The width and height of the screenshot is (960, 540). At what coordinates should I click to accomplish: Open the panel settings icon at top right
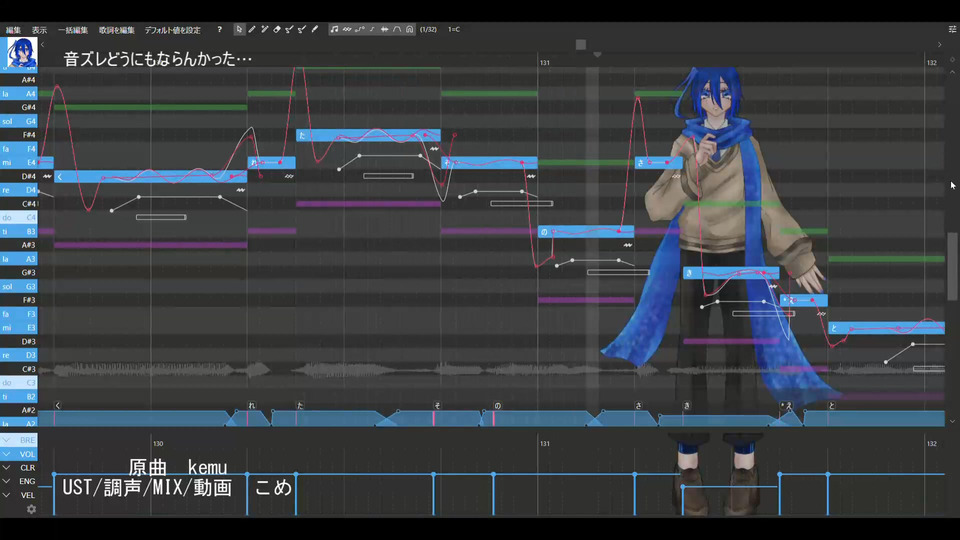tap(952, 29)
